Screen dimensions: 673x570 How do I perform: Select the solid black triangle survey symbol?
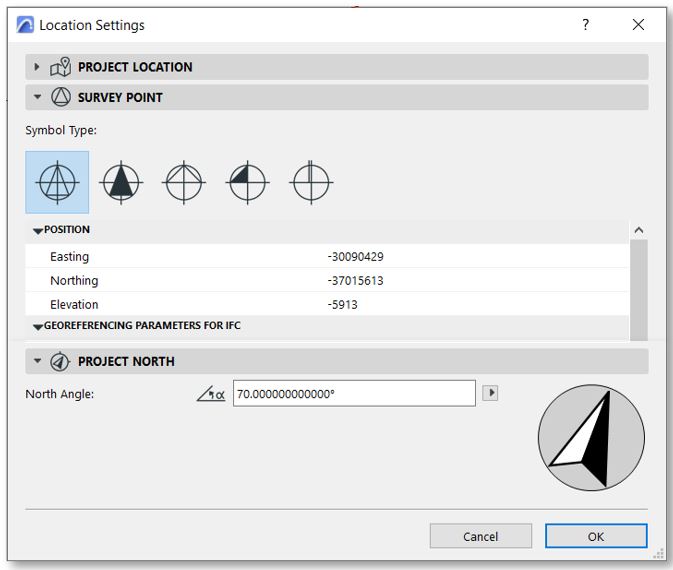(x=121, y=183)
